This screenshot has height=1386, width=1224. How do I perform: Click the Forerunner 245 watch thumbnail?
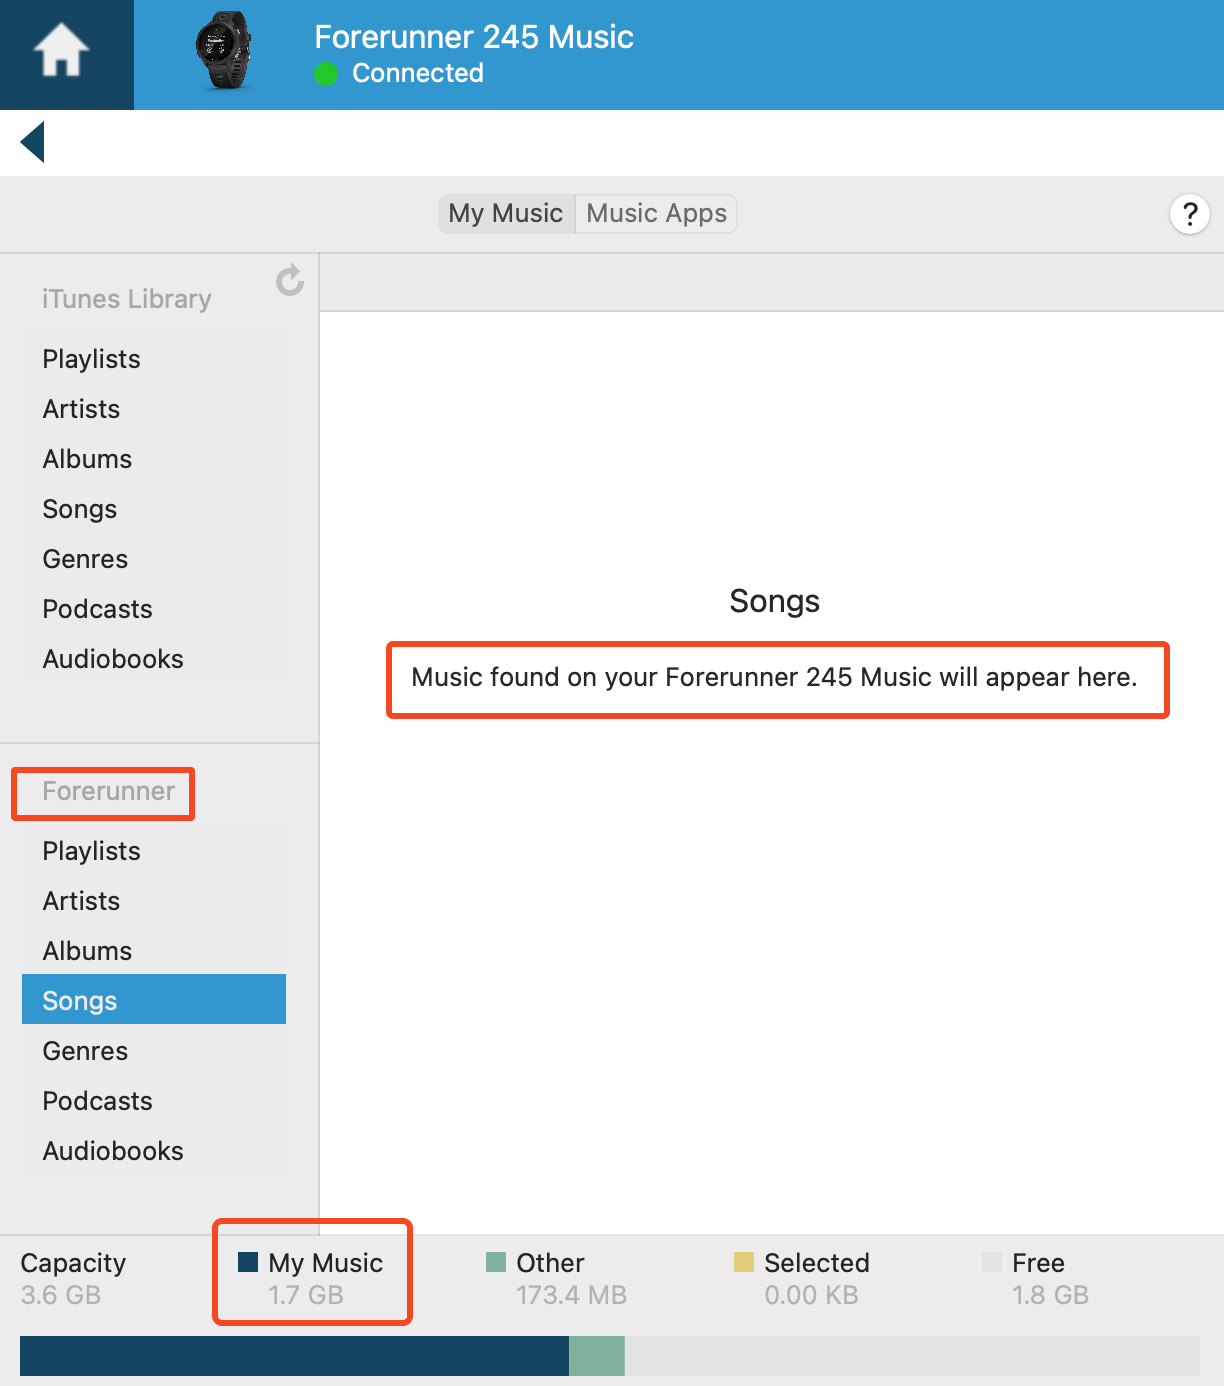tap(225, 51)
